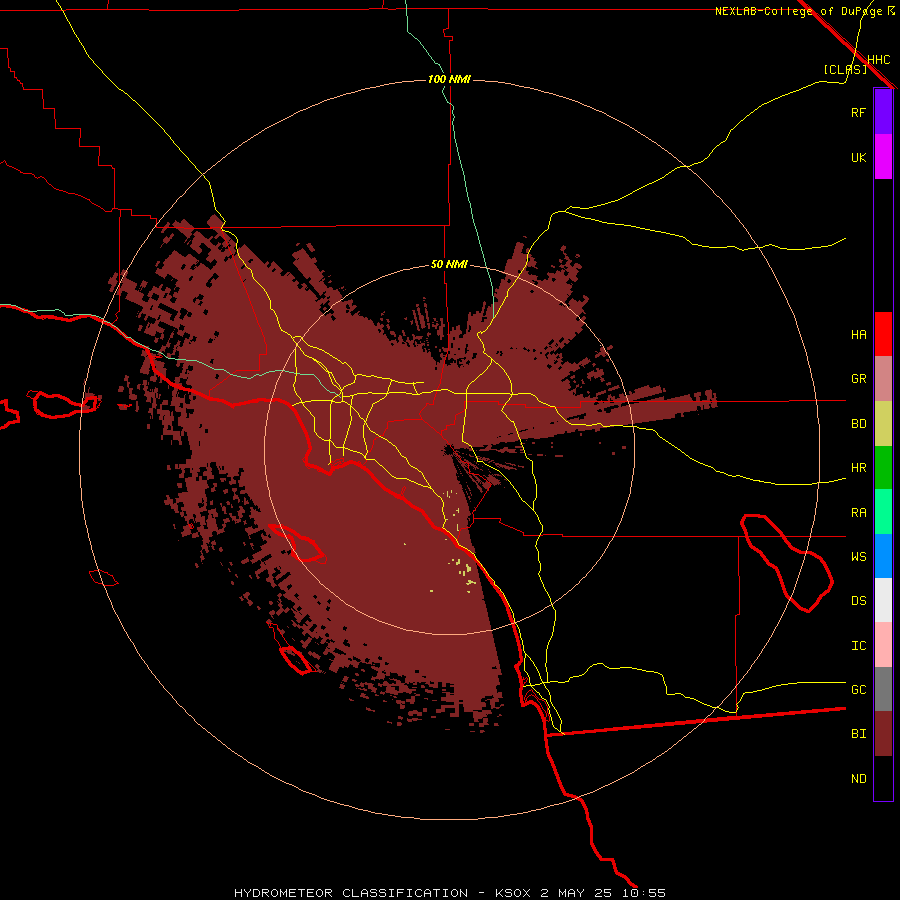Click the BI legend label
Viewport: 900px width, 900px height.
[x=858, y=734]
